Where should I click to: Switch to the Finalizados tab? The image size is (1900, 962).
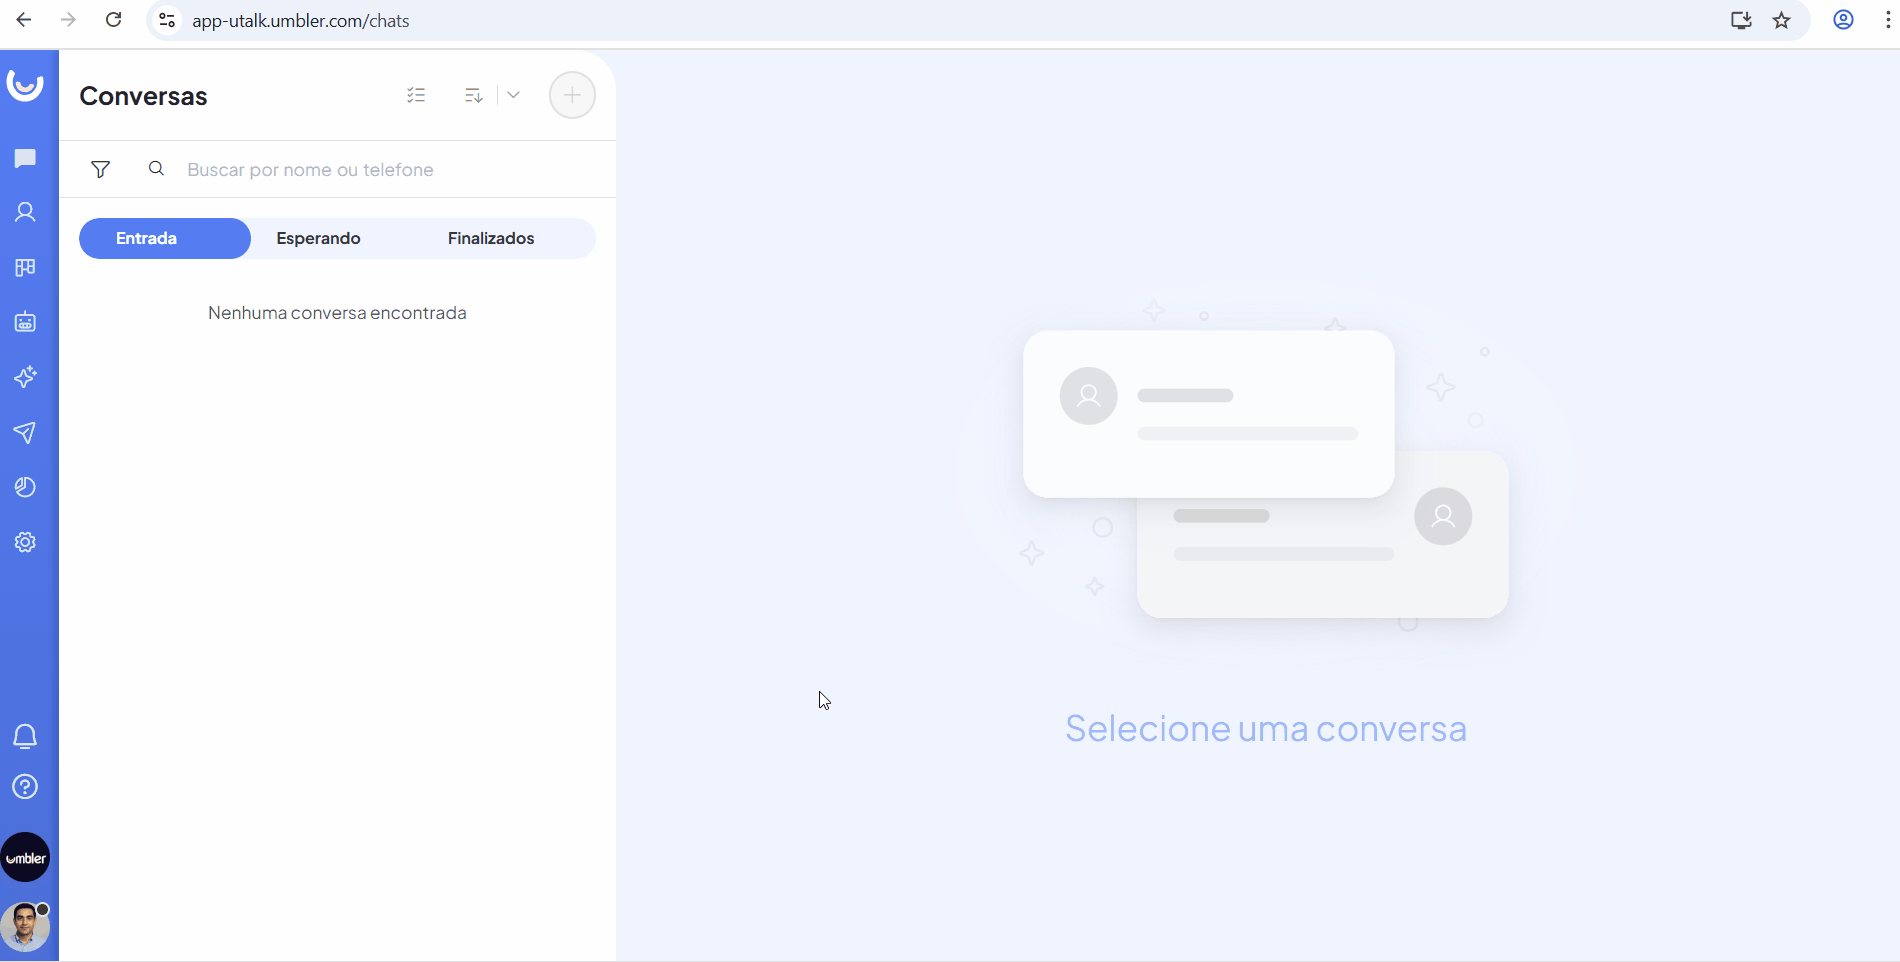(490, 238)
